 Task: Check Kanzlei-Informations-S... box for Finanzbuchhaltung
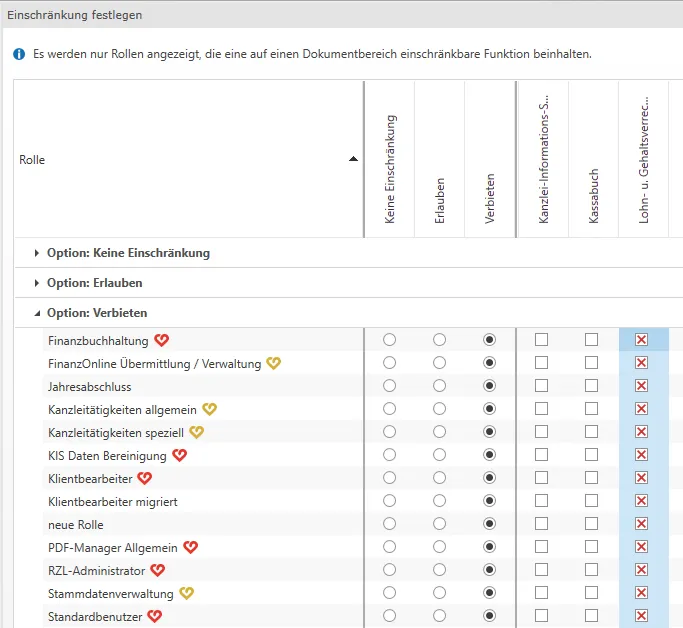pyautogui.click(x=541, y=340)
